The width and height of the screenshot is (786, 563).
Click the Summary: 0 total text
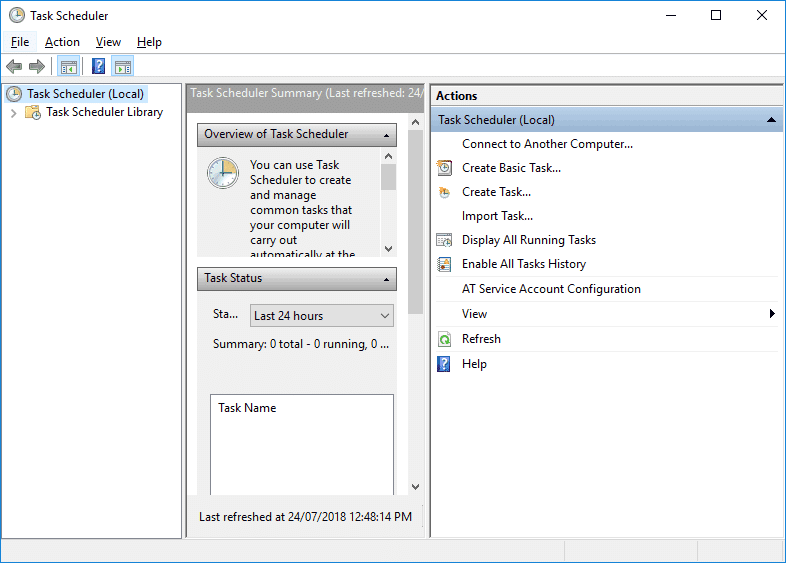(301, 344)
